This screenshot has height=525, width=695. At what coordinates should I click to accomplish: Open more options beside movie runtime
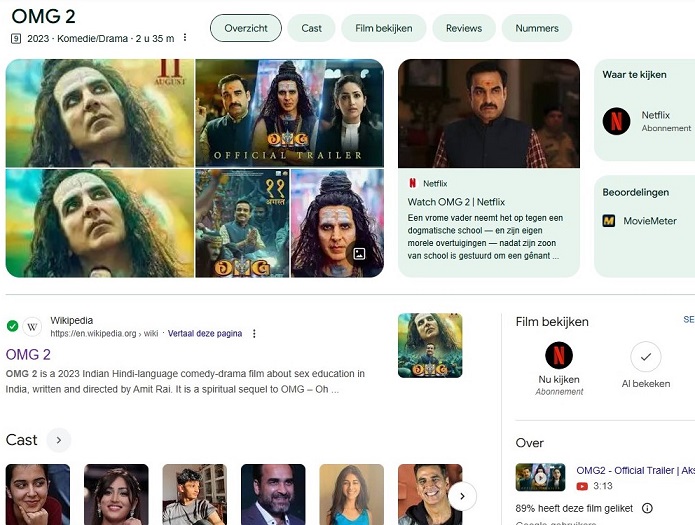[x=185, y=38]
